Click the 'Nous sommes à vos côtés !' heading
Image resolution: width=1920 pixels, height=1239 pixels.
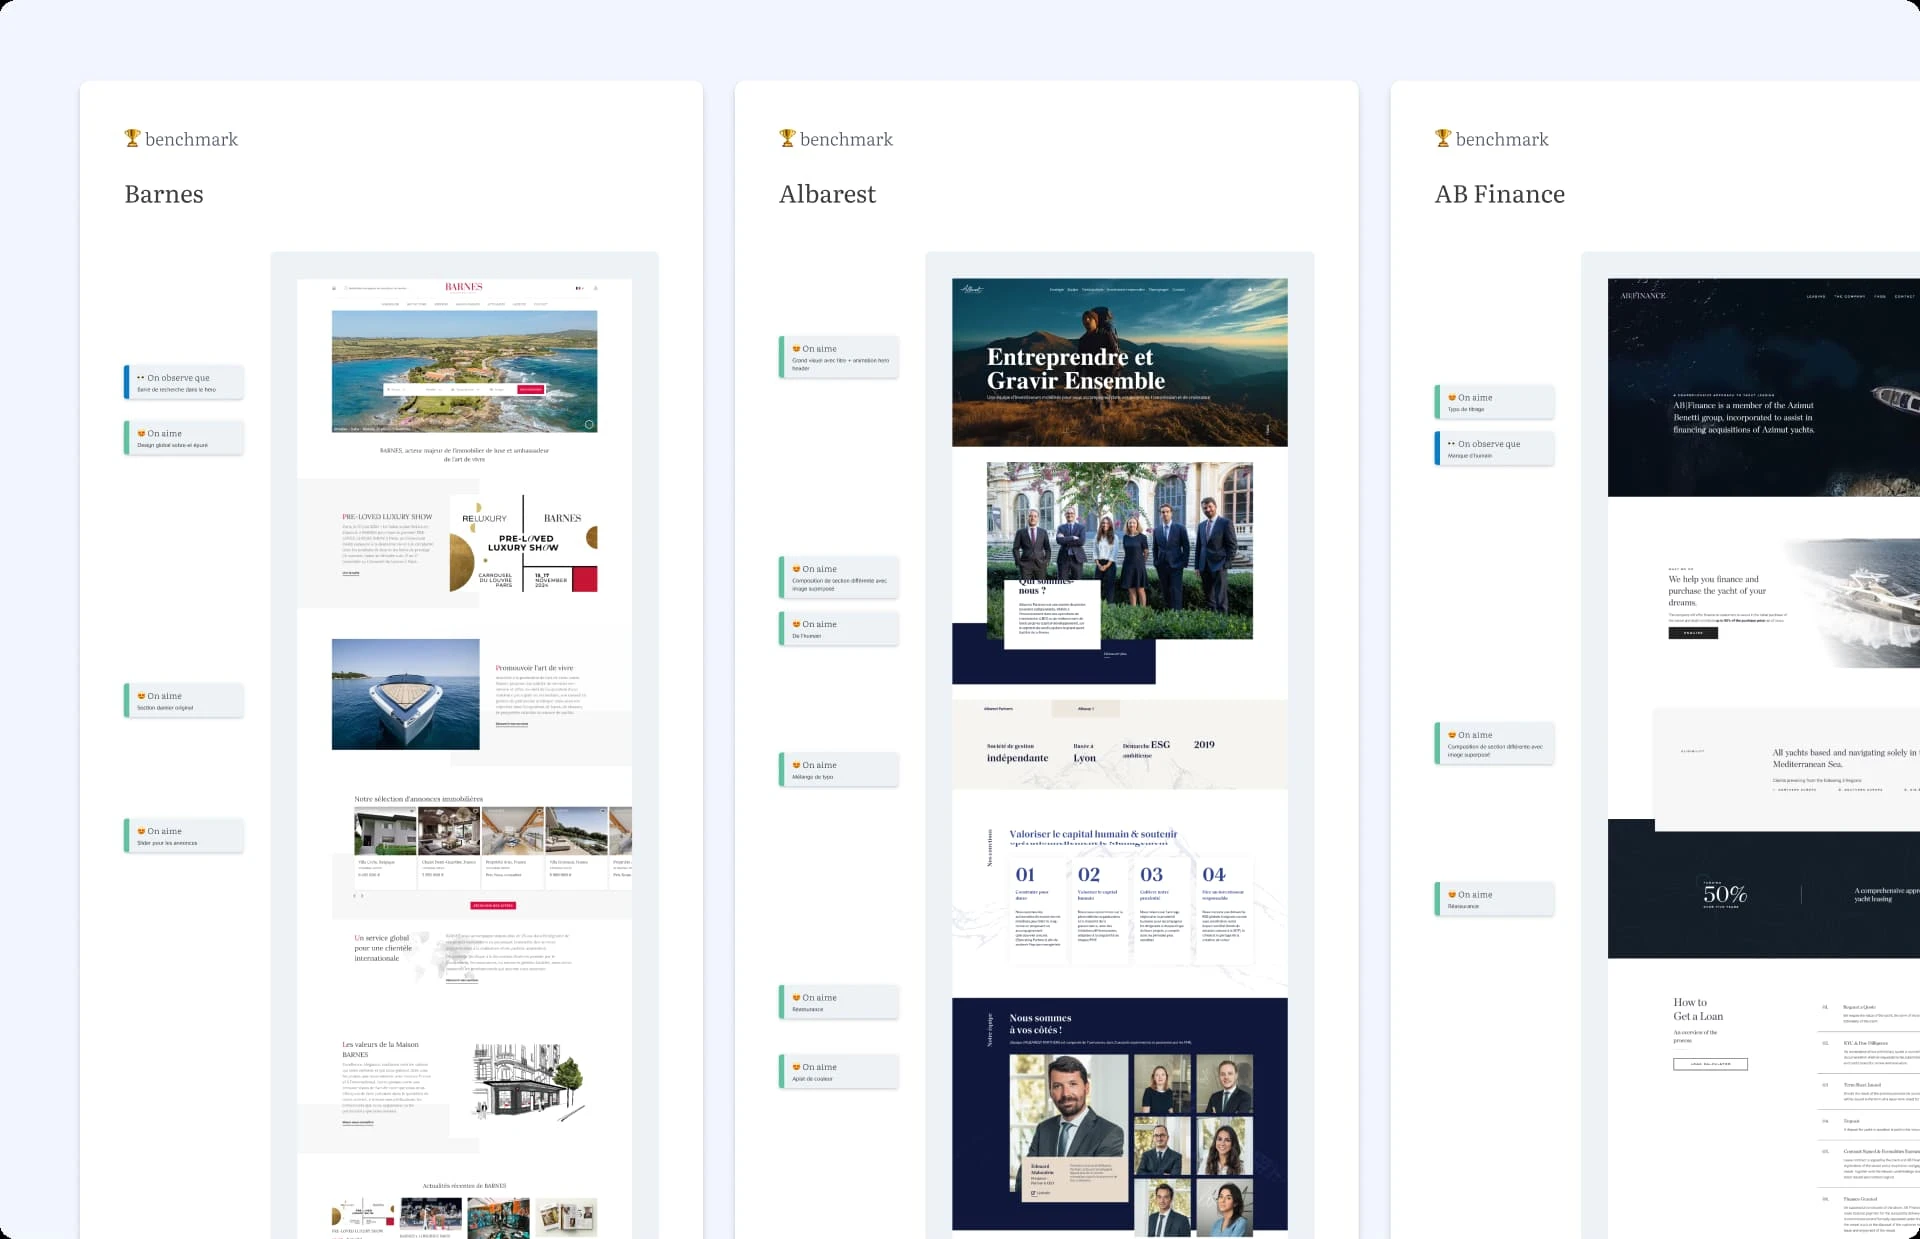pos(1040,1024)
